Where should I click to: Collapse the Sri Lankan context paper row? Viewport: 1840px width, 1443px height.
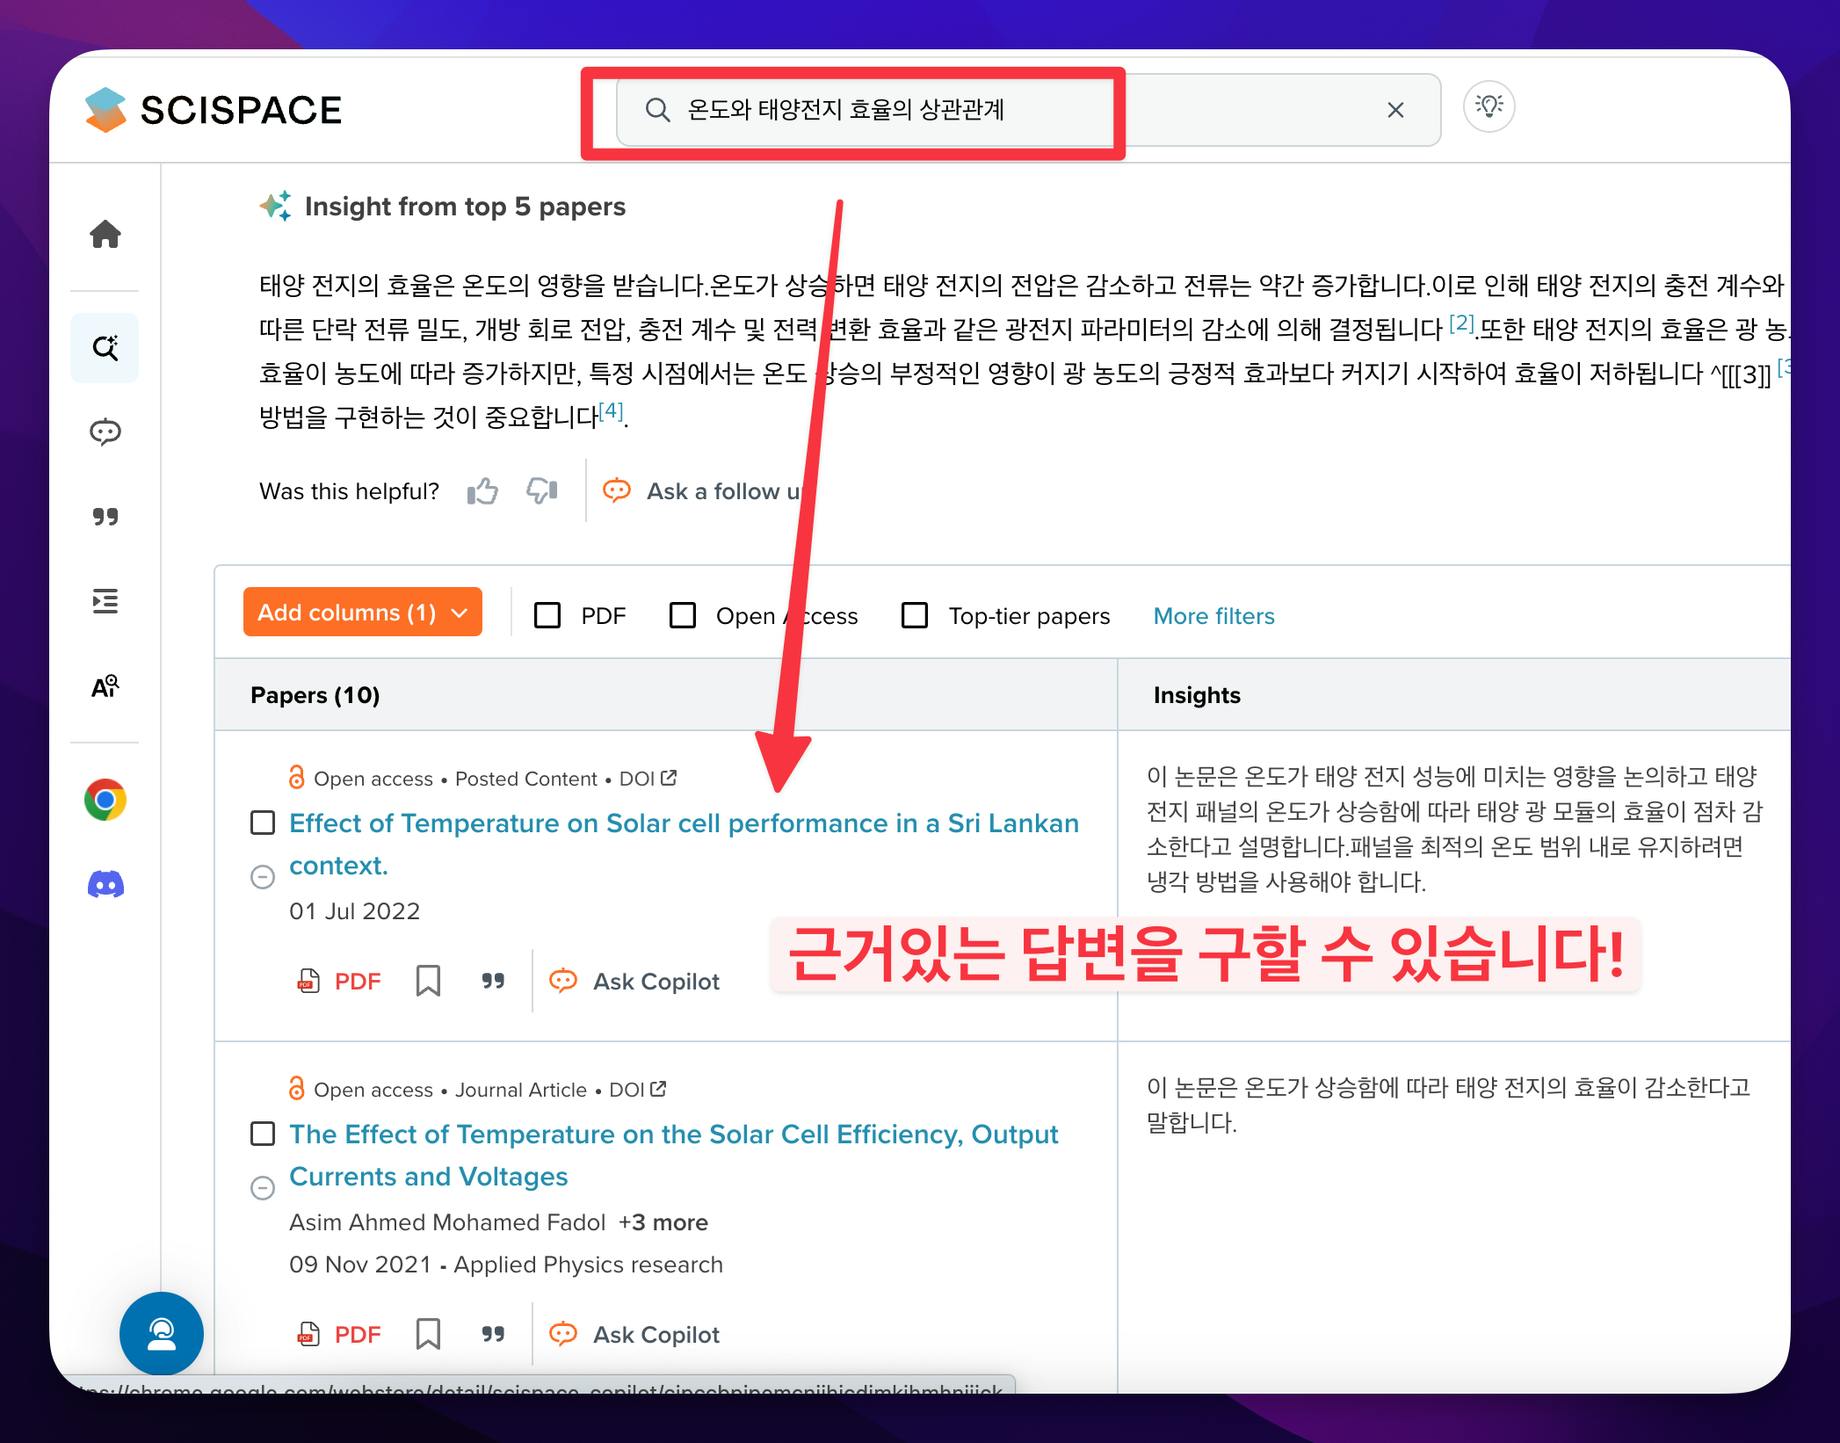(x=262, y=877)
